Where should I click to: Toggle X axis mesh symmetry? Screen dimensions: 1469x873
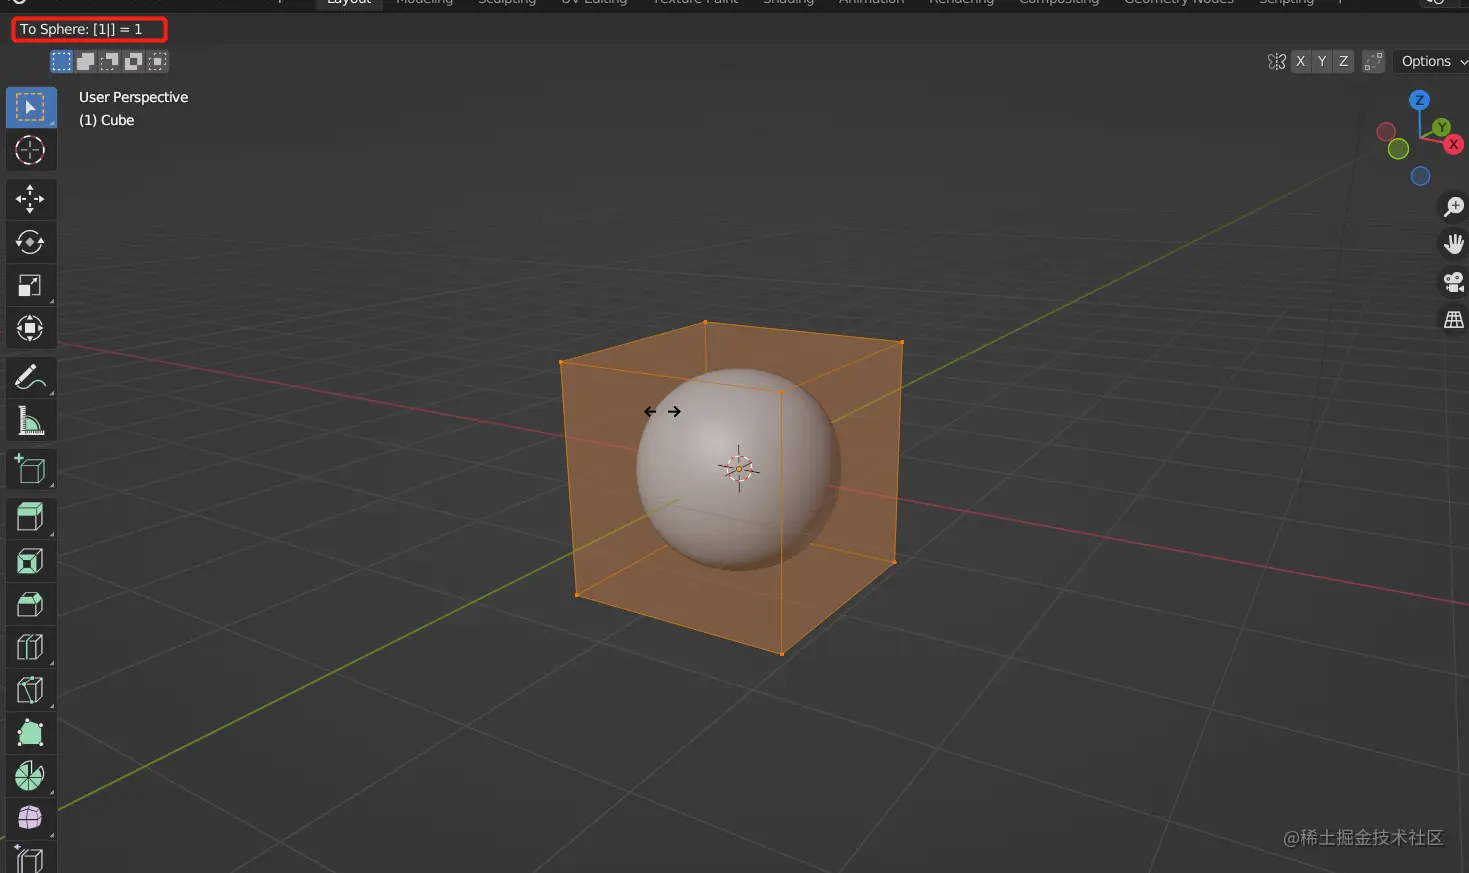click(x=1300, y=62)
